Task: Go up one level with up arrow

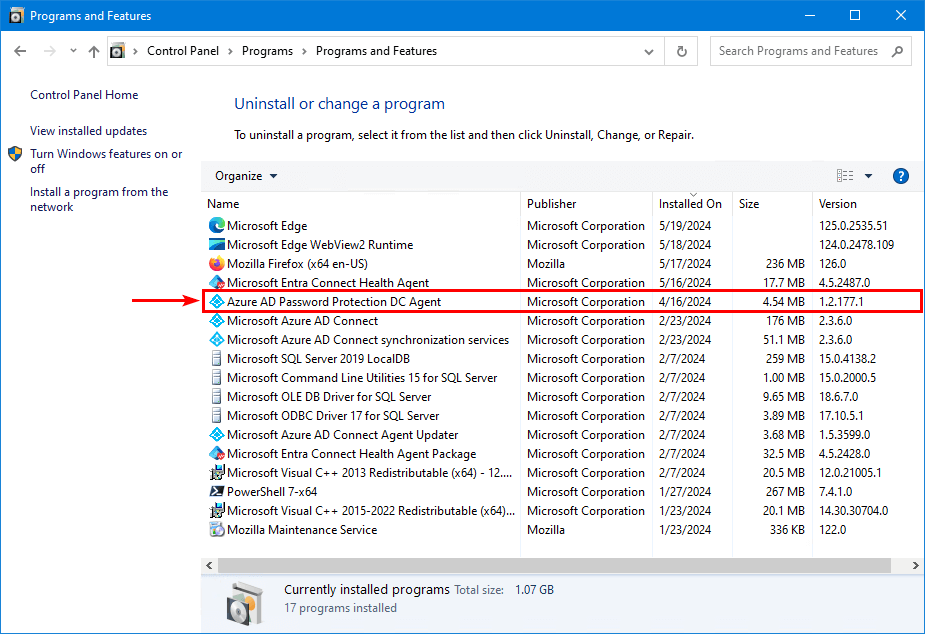Action: click(93, 51)
